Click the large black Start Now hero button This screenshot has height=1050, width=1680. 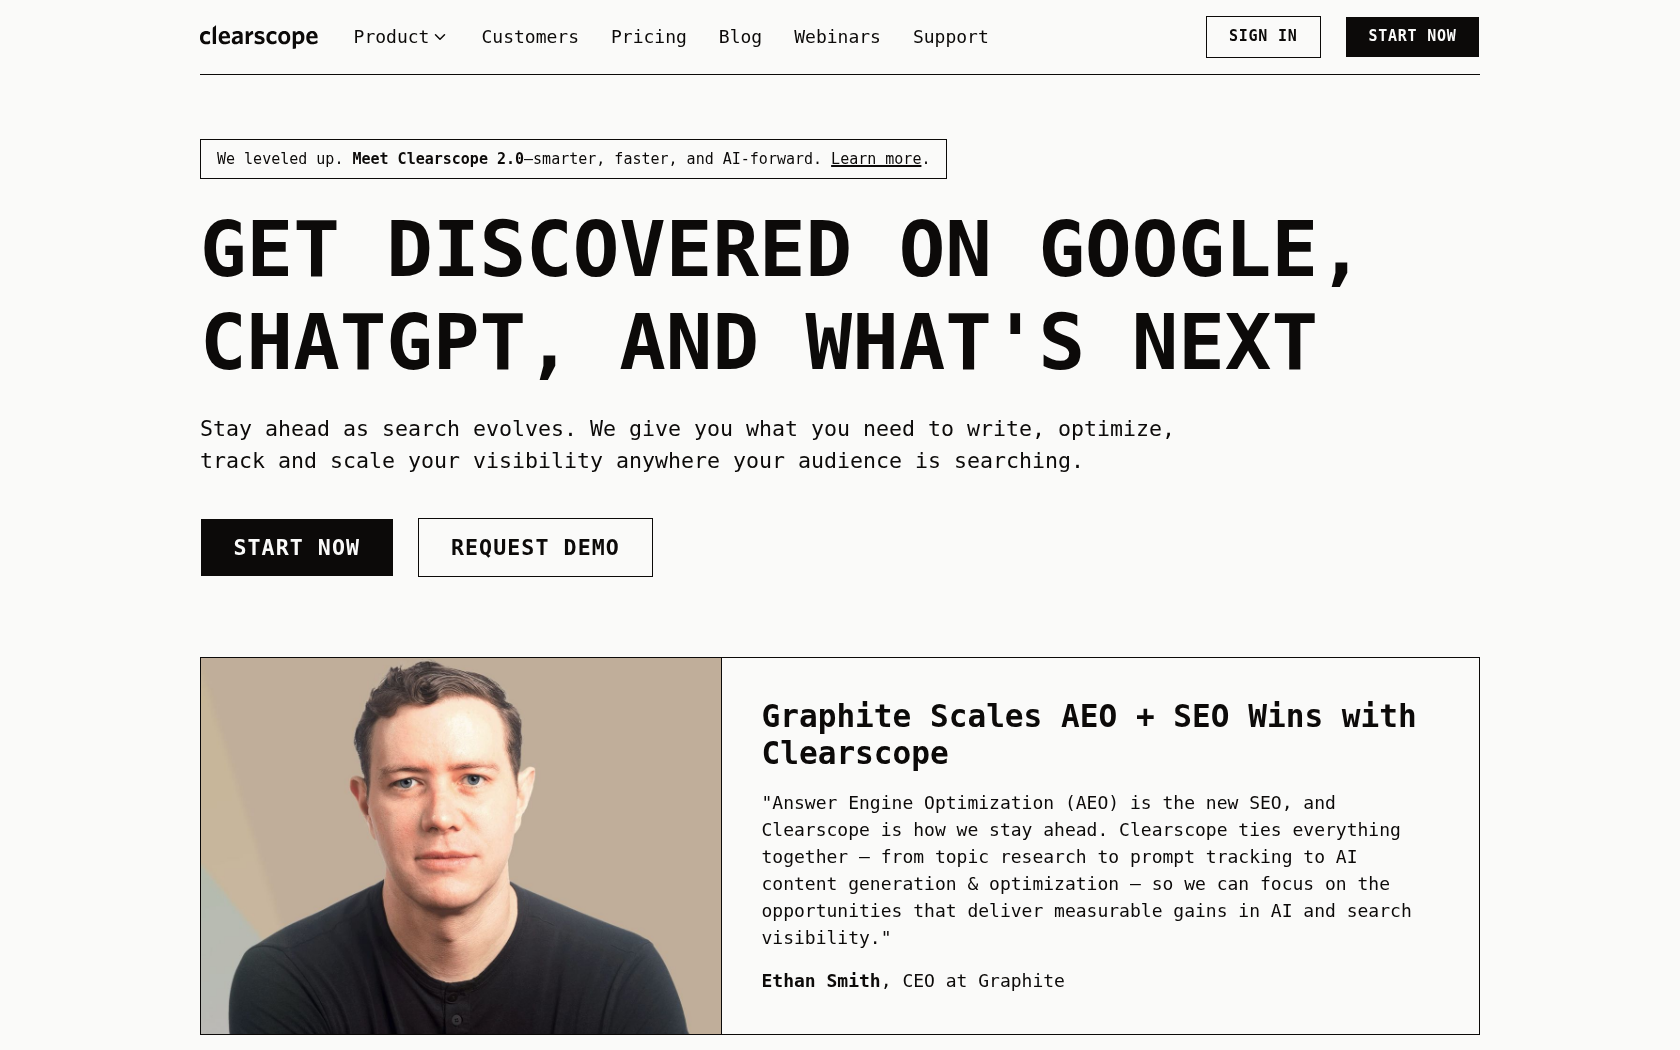point(296,547)
